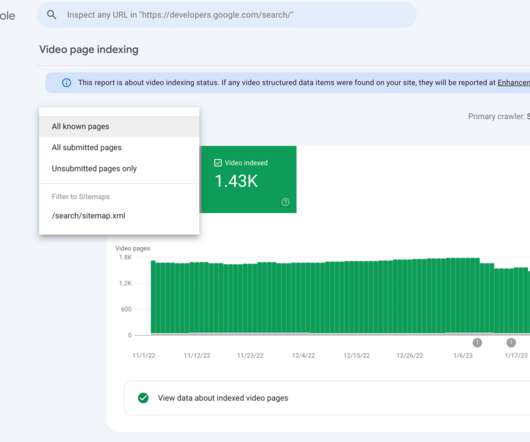Select All known pages option

tap(119, 126)
